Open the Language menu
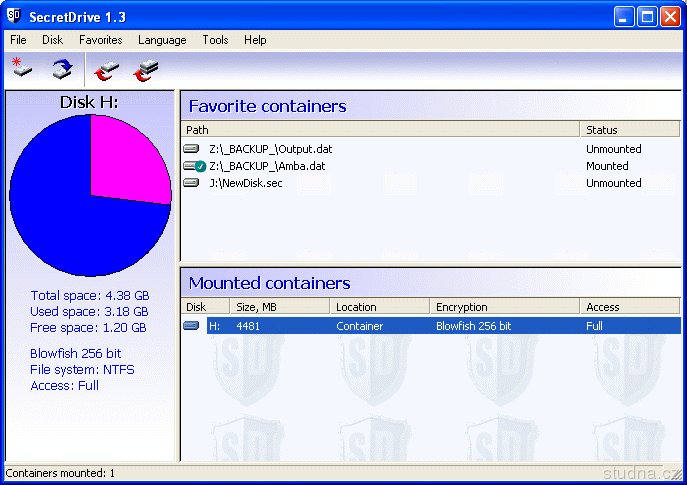Viewport: 687px width, 485px height. (x=162, y=40)
